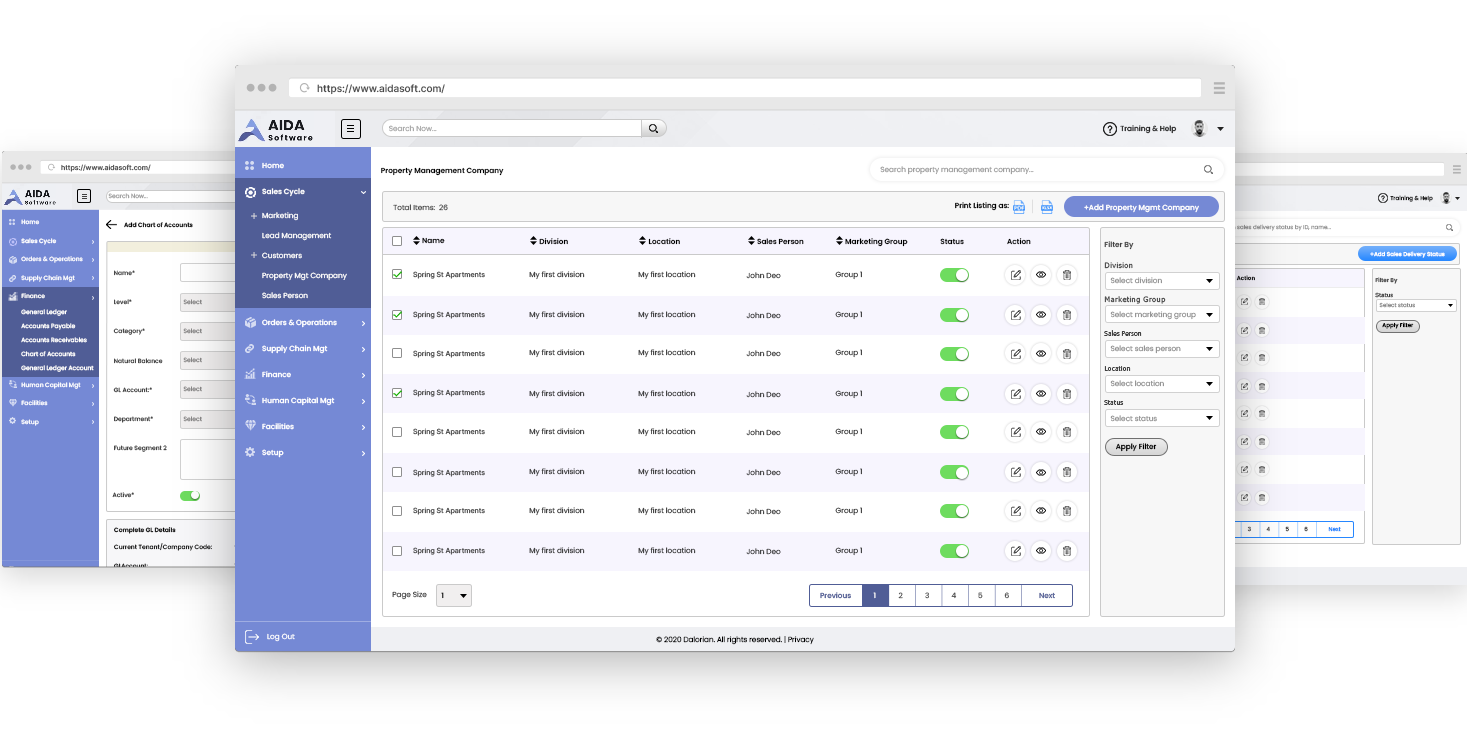Export listing using the PDF icon

coord(1019,207)
